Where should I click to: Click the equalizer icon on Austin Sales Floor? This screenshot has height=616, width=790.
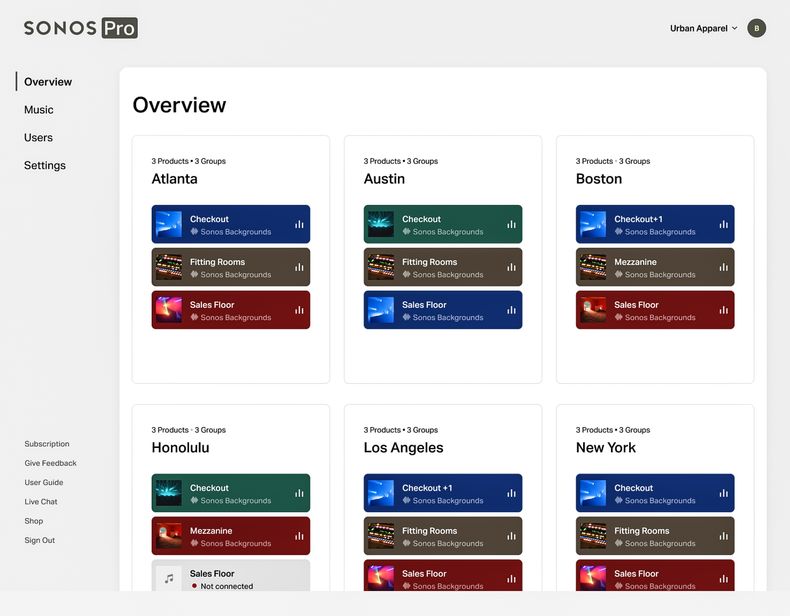tap(511, 310)
